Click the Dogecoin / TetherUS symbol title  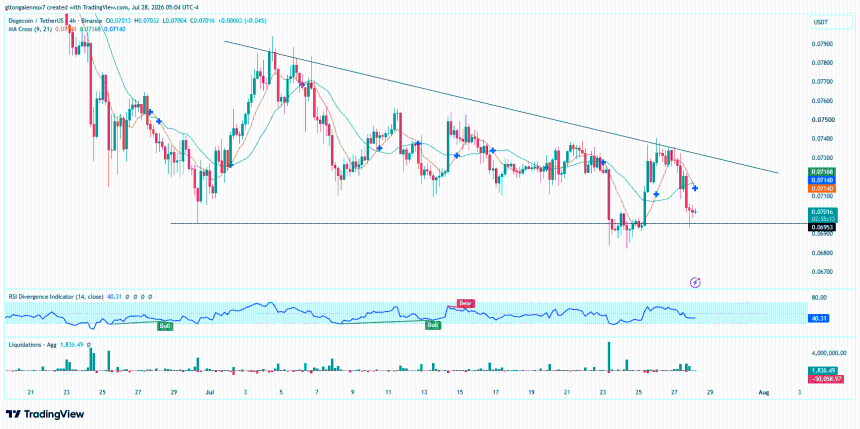tap(36, 21)
